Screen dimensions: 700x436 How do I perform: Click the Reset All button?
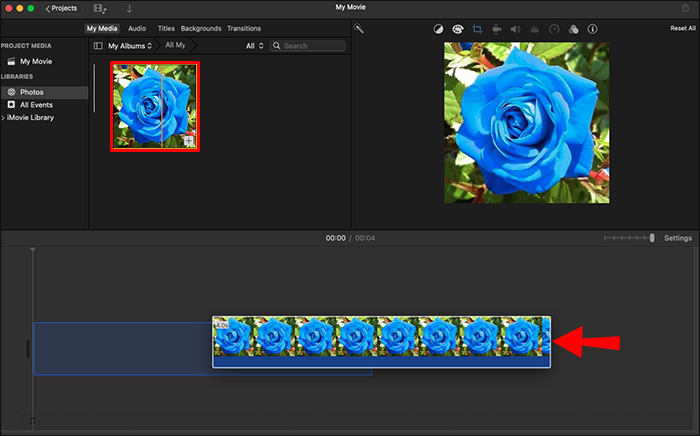(x=682, y=28)
